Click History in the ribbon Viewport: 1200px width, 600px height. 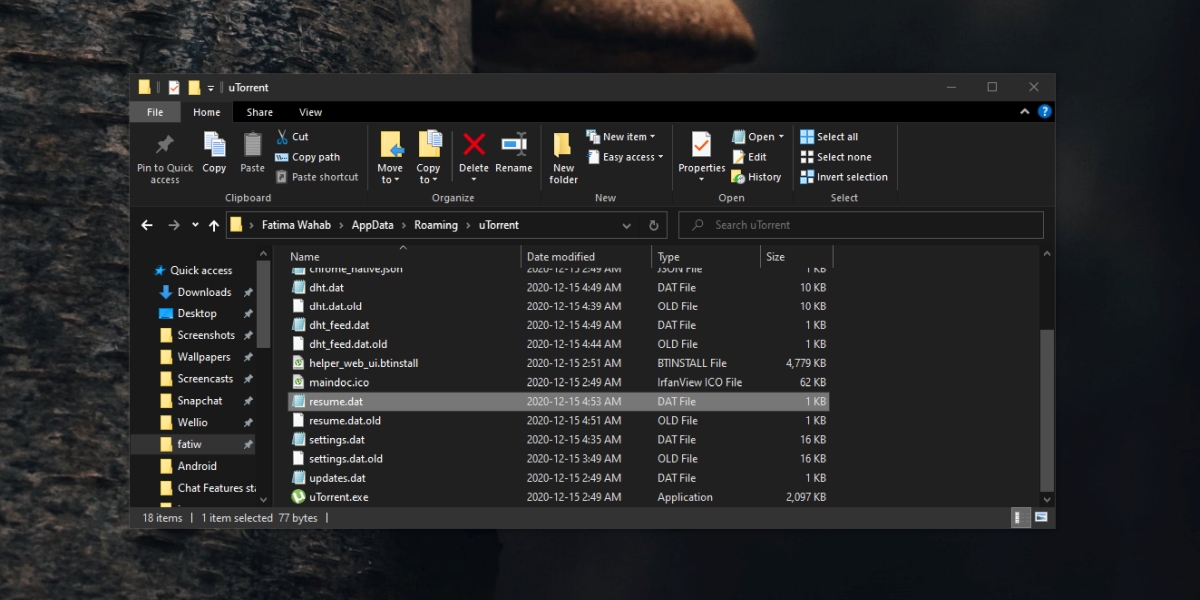[756, 177]
